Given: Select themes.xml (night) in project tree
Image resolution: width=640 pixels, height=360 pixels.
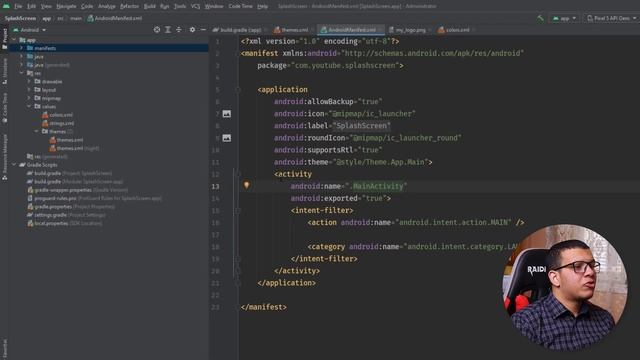Looking at the screenshot, I should (74, 148).
